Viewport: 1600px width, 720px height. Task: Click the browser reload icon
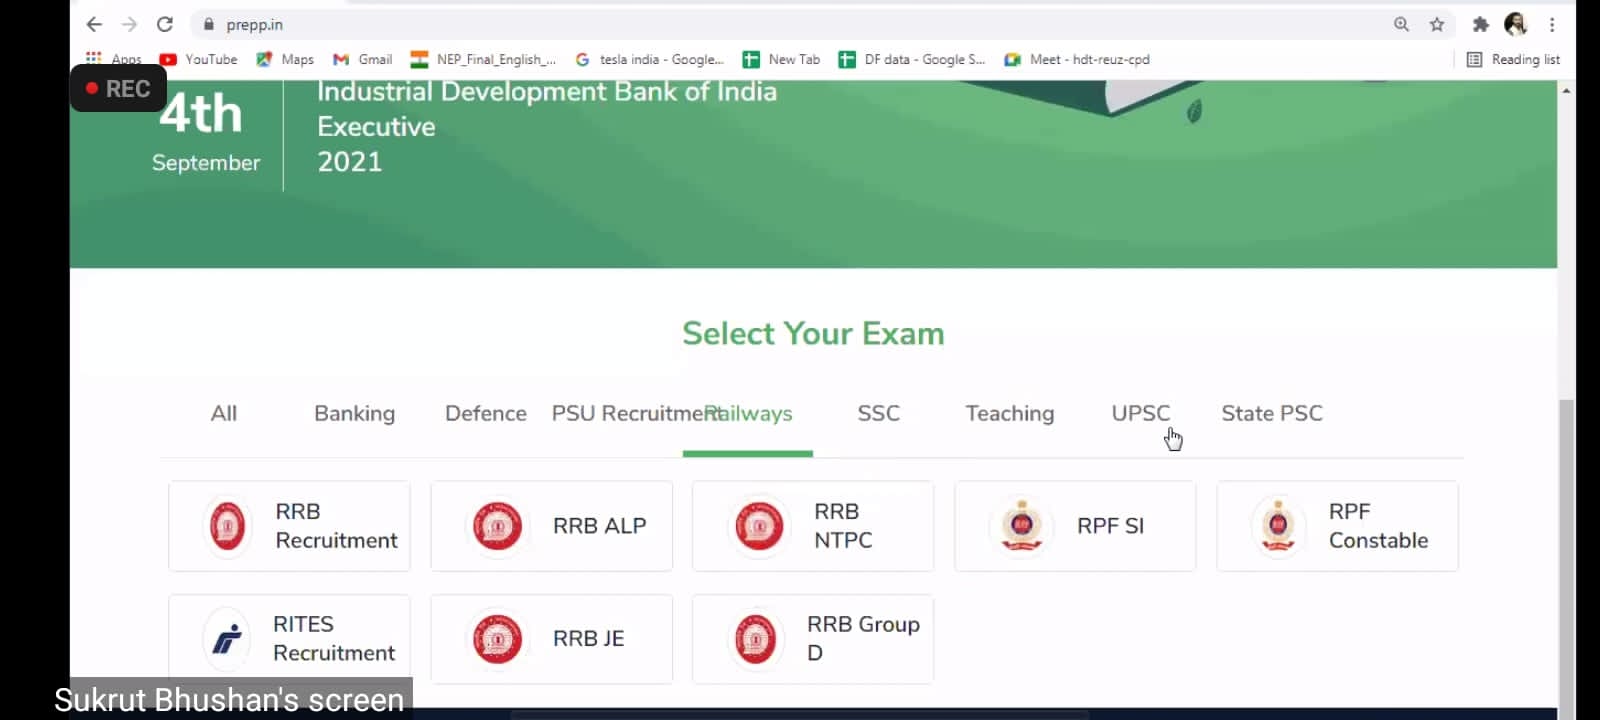pyautogui.click(x=165, y=24)
